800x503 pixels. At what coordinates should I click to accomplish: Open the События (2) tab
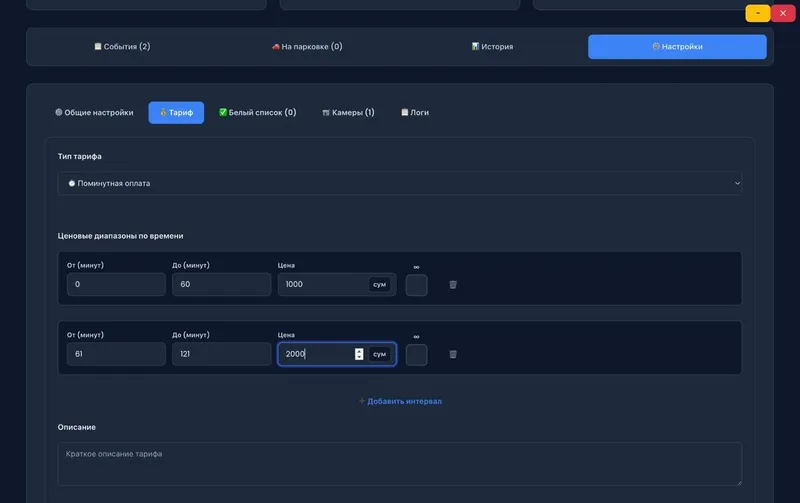coord(122,46)
